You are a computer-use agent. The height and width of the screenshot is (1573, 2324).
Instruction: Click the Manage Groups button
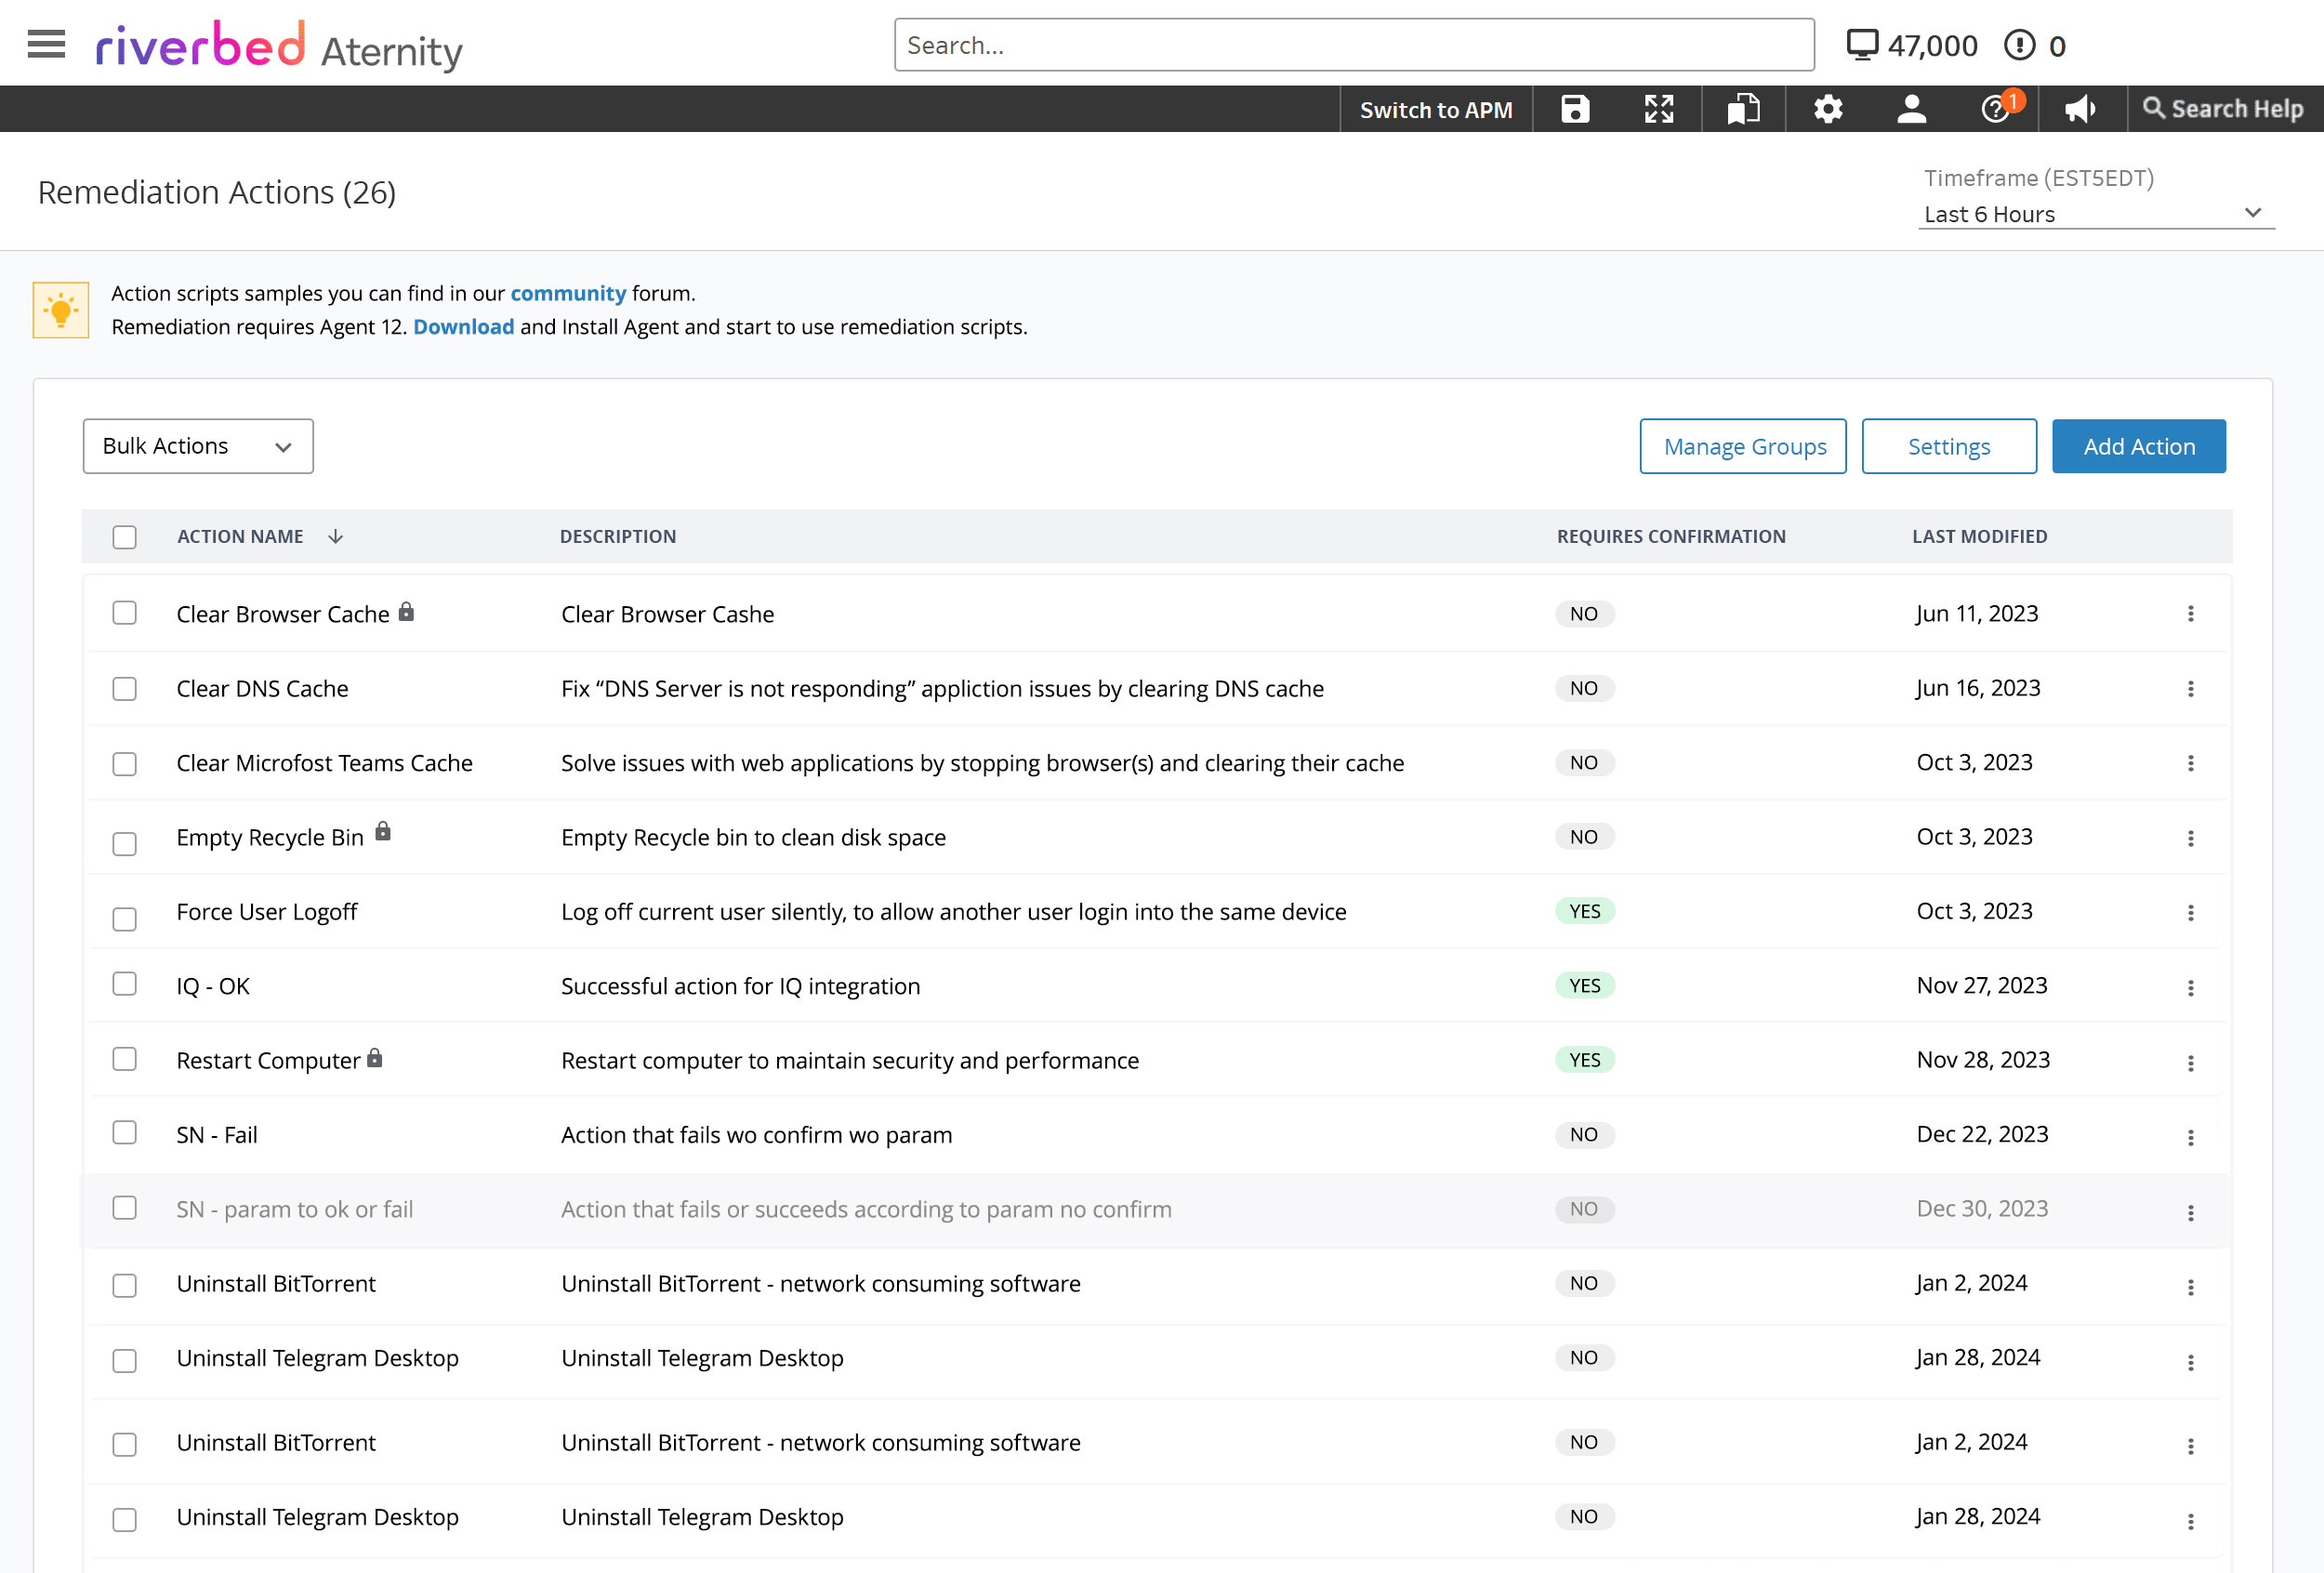[1742, 446]
